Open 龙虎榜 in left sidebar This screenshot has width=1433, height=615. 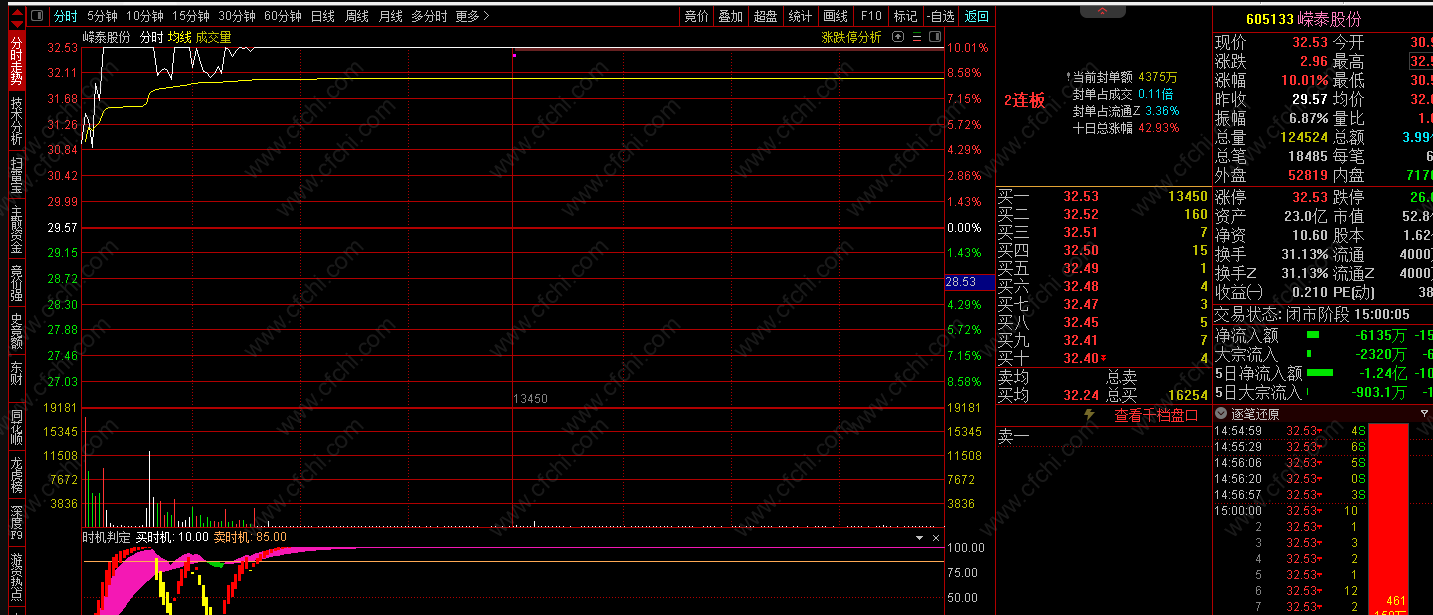click(x=16, y=476)
